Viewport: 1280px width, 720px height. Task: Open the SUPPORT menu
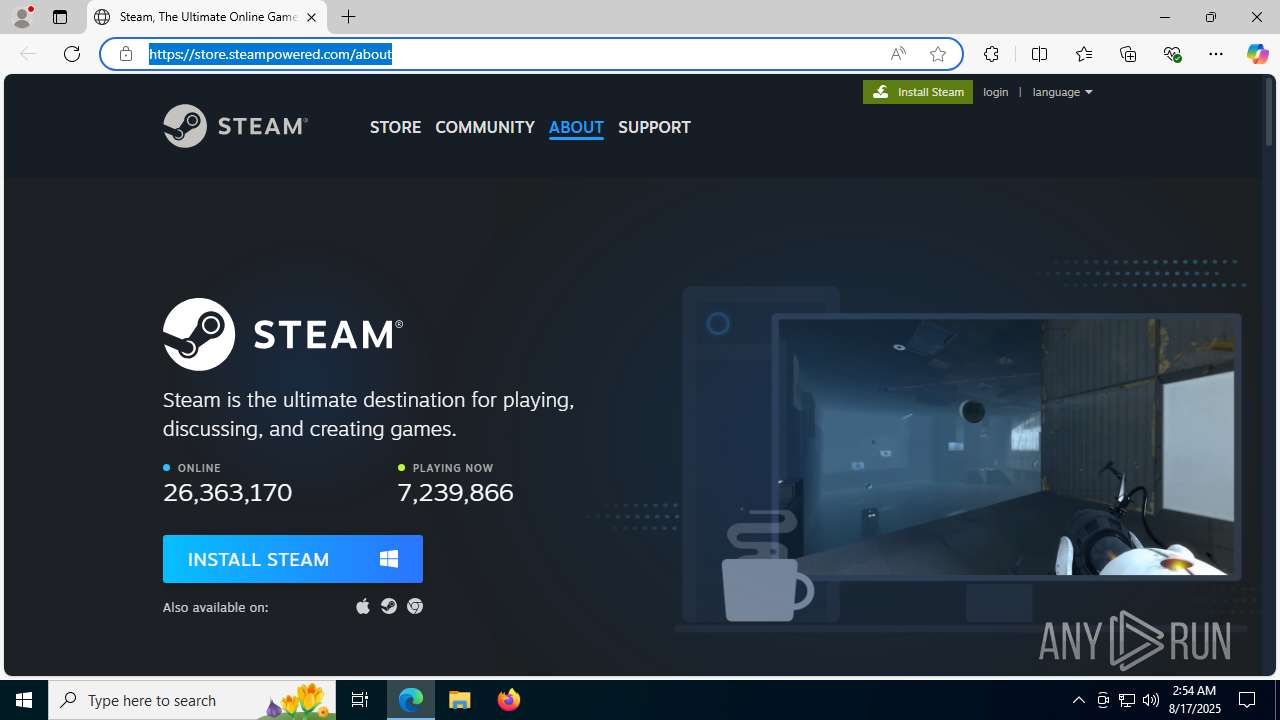click(654, 127)
